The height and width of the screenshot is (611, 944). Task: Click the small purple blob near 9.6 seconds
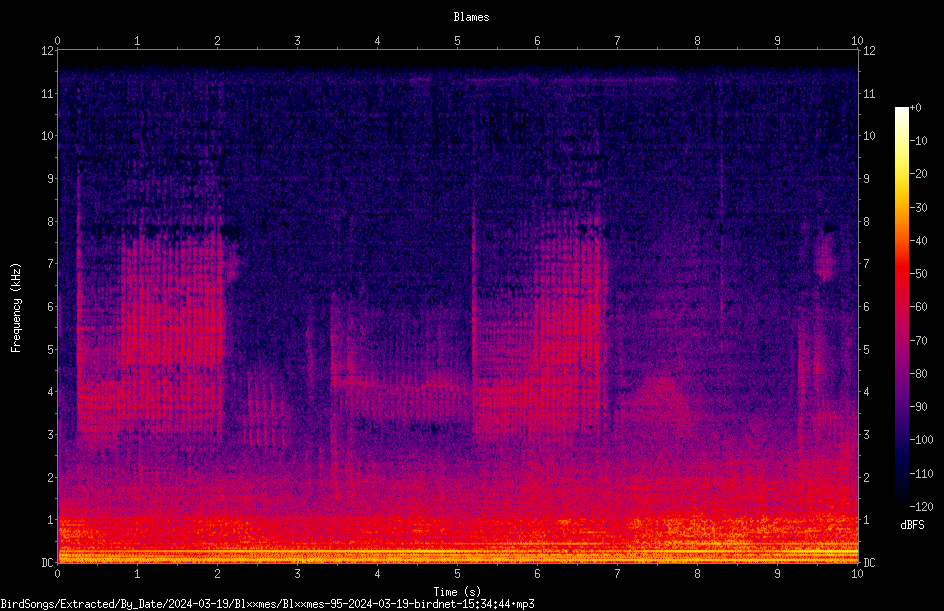824,258
